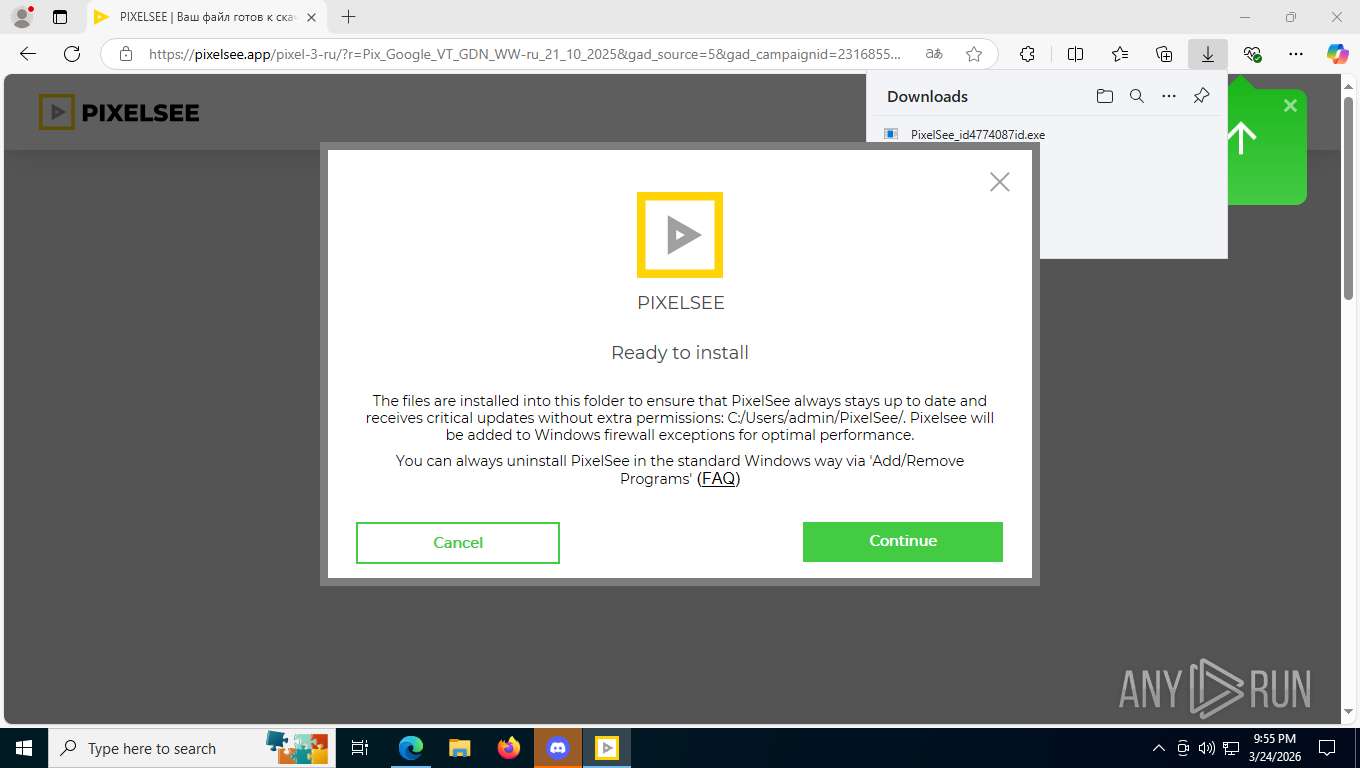Open the Collections icon
The image size is (1360, 768).
pyautogui.click(x=1164, y=54)
